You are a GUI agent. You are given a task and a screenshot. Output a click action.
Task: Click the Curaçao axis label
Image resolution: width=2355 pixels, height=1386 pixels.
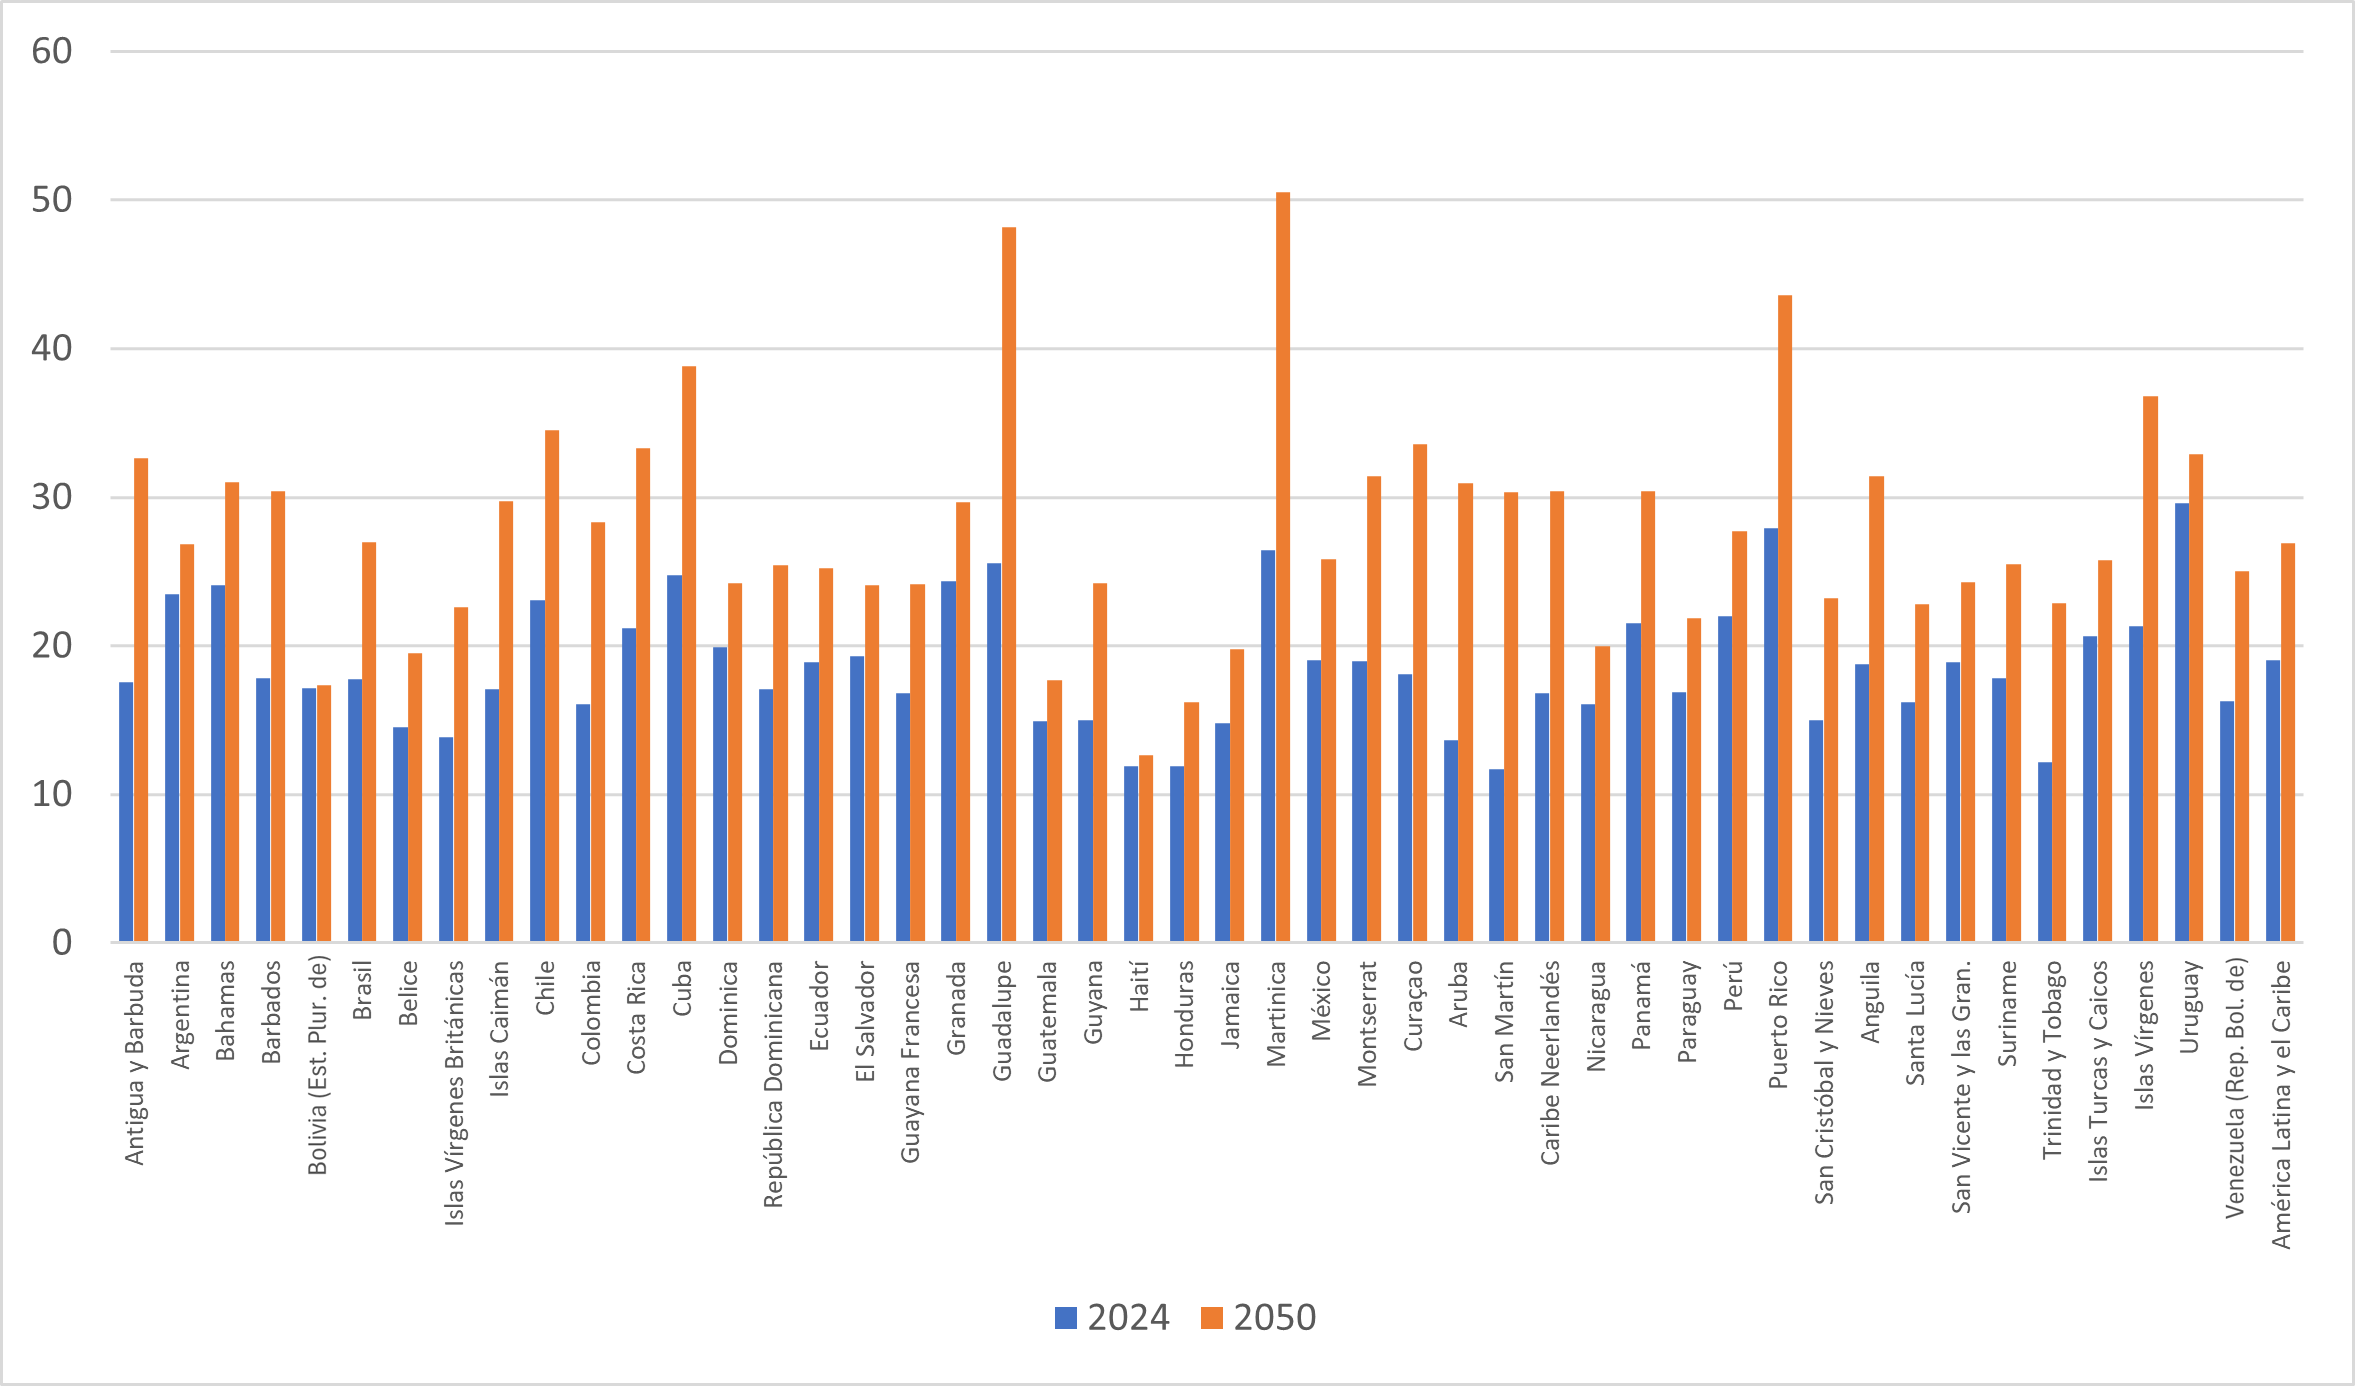[1413, 1006]
